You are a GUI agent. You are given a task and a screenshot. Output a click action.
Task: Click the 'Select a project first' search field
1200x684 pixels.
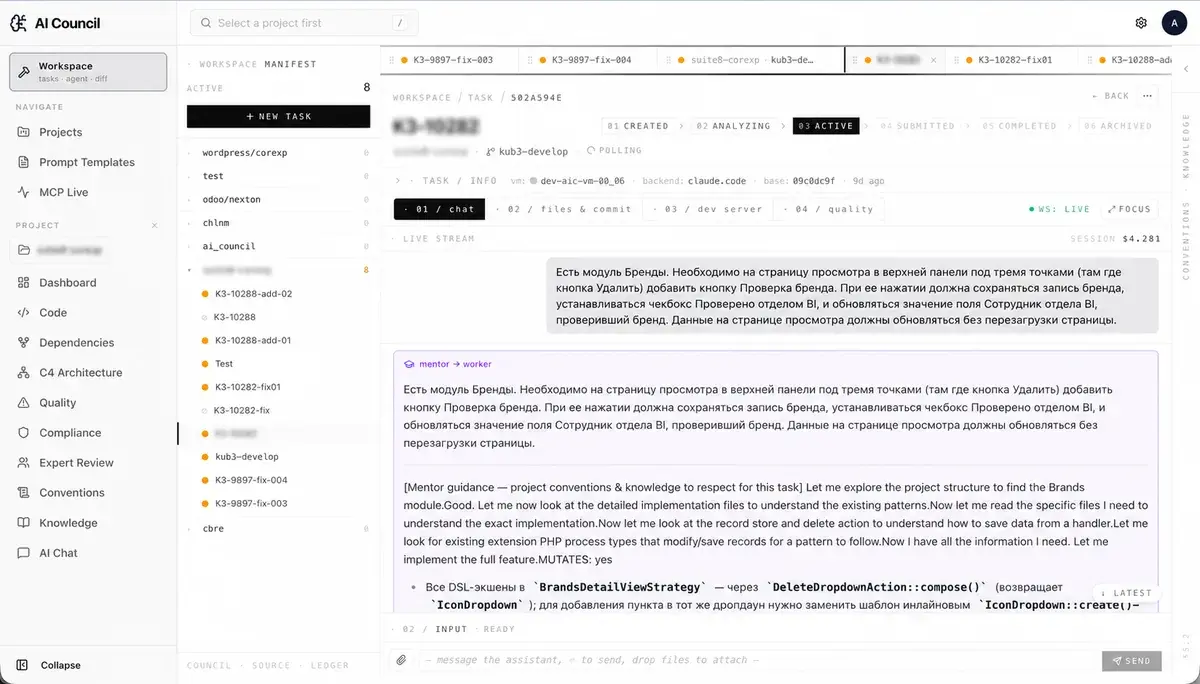click(x=304, y=23)
